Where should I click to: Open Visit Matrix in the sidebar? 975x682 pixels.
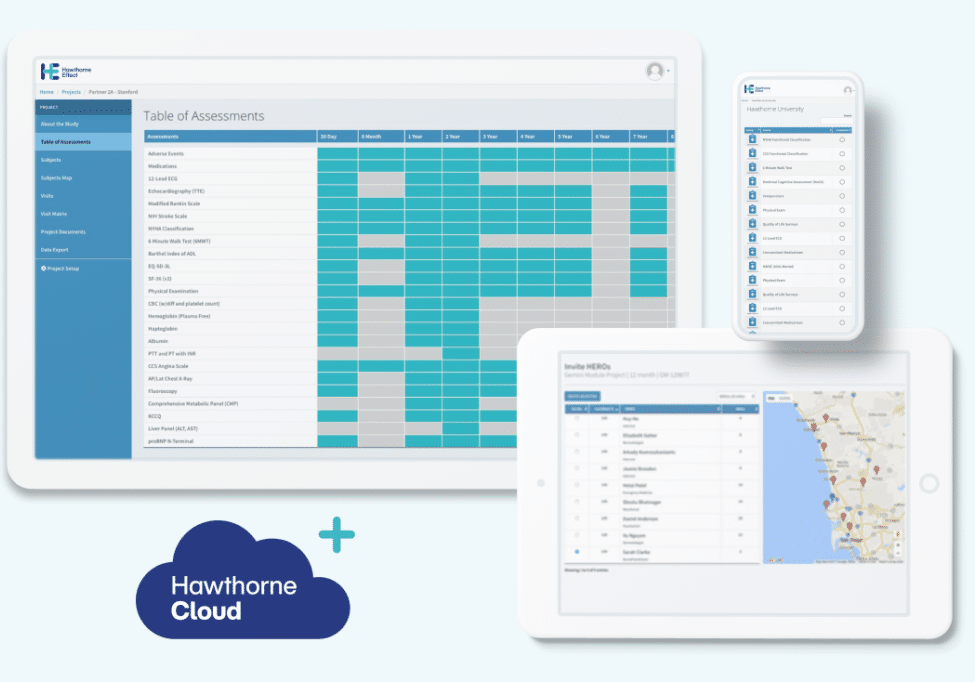point(83,214)
